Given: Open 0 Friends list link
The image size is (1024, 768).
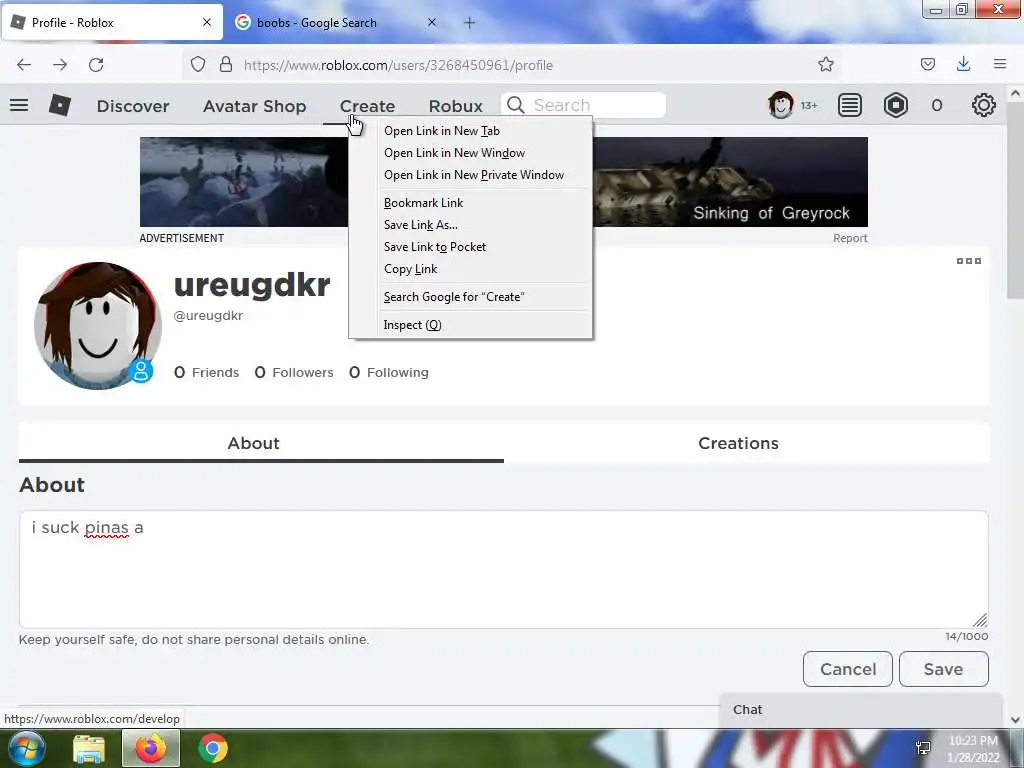Looking at the screenshot, I should 206,372.
